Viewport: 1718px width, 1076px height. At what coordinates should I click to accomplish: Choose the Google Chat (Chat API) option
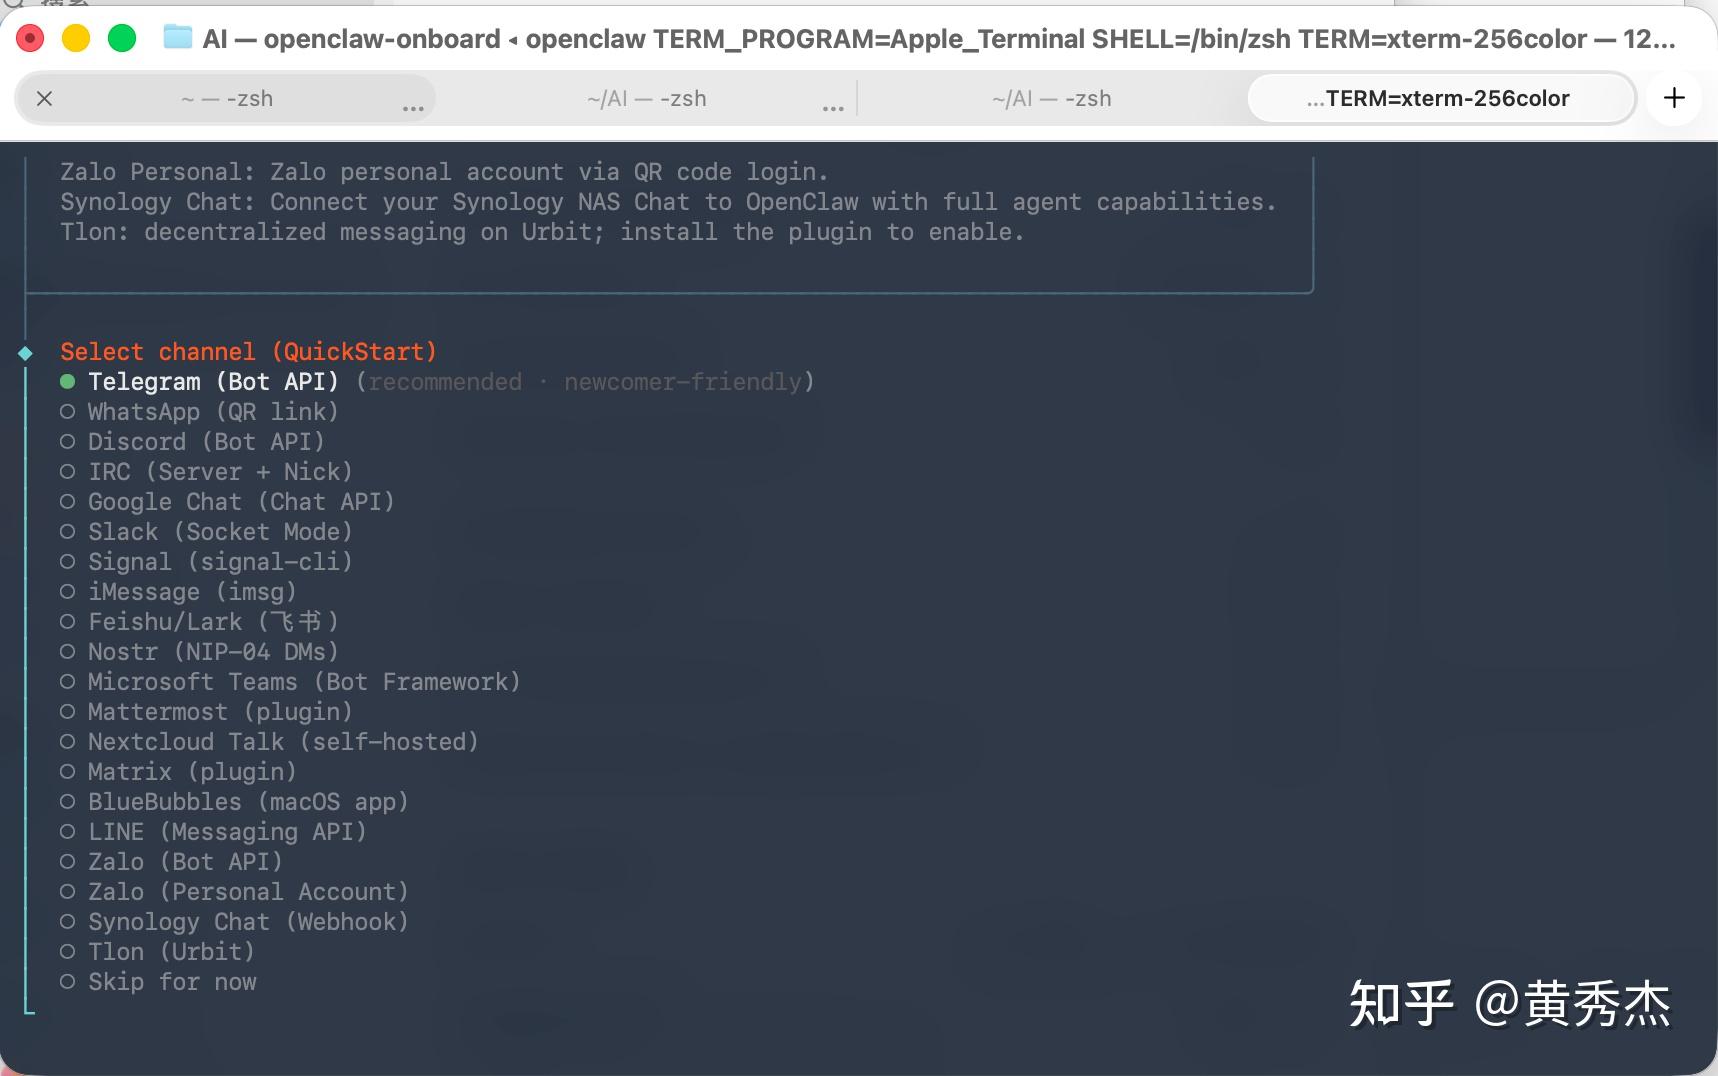(227, 502)
